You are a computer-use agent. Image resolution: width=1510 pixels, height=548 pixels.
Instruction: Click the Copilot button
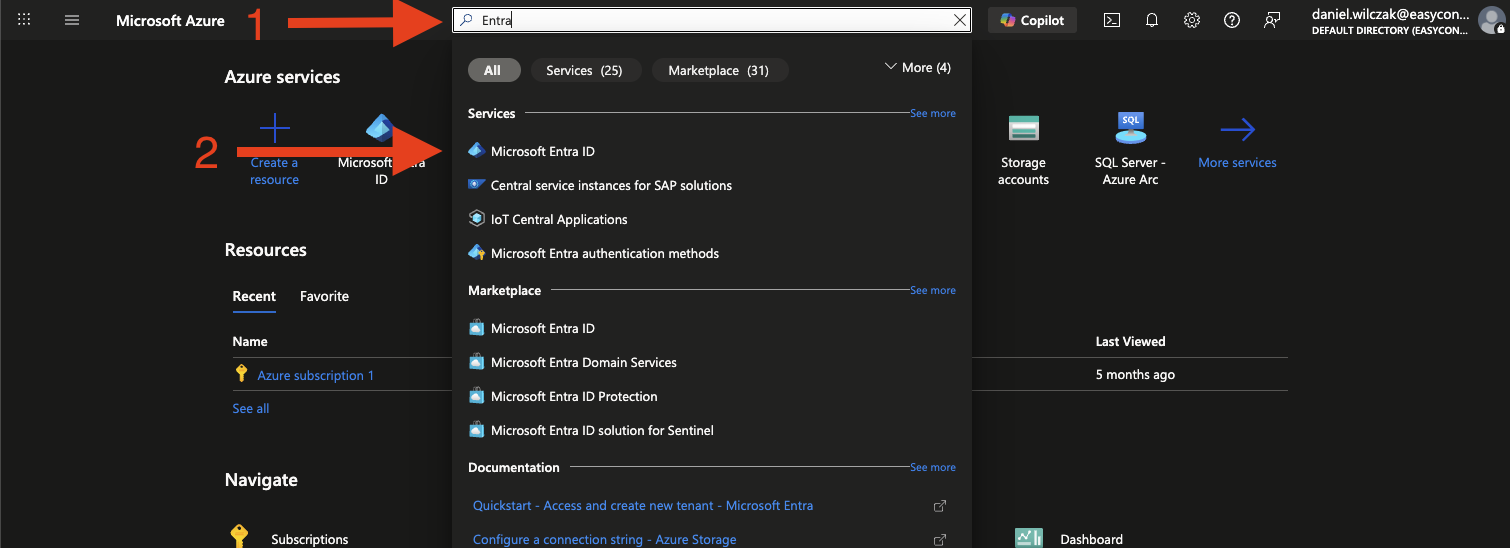coord(1032,20)
